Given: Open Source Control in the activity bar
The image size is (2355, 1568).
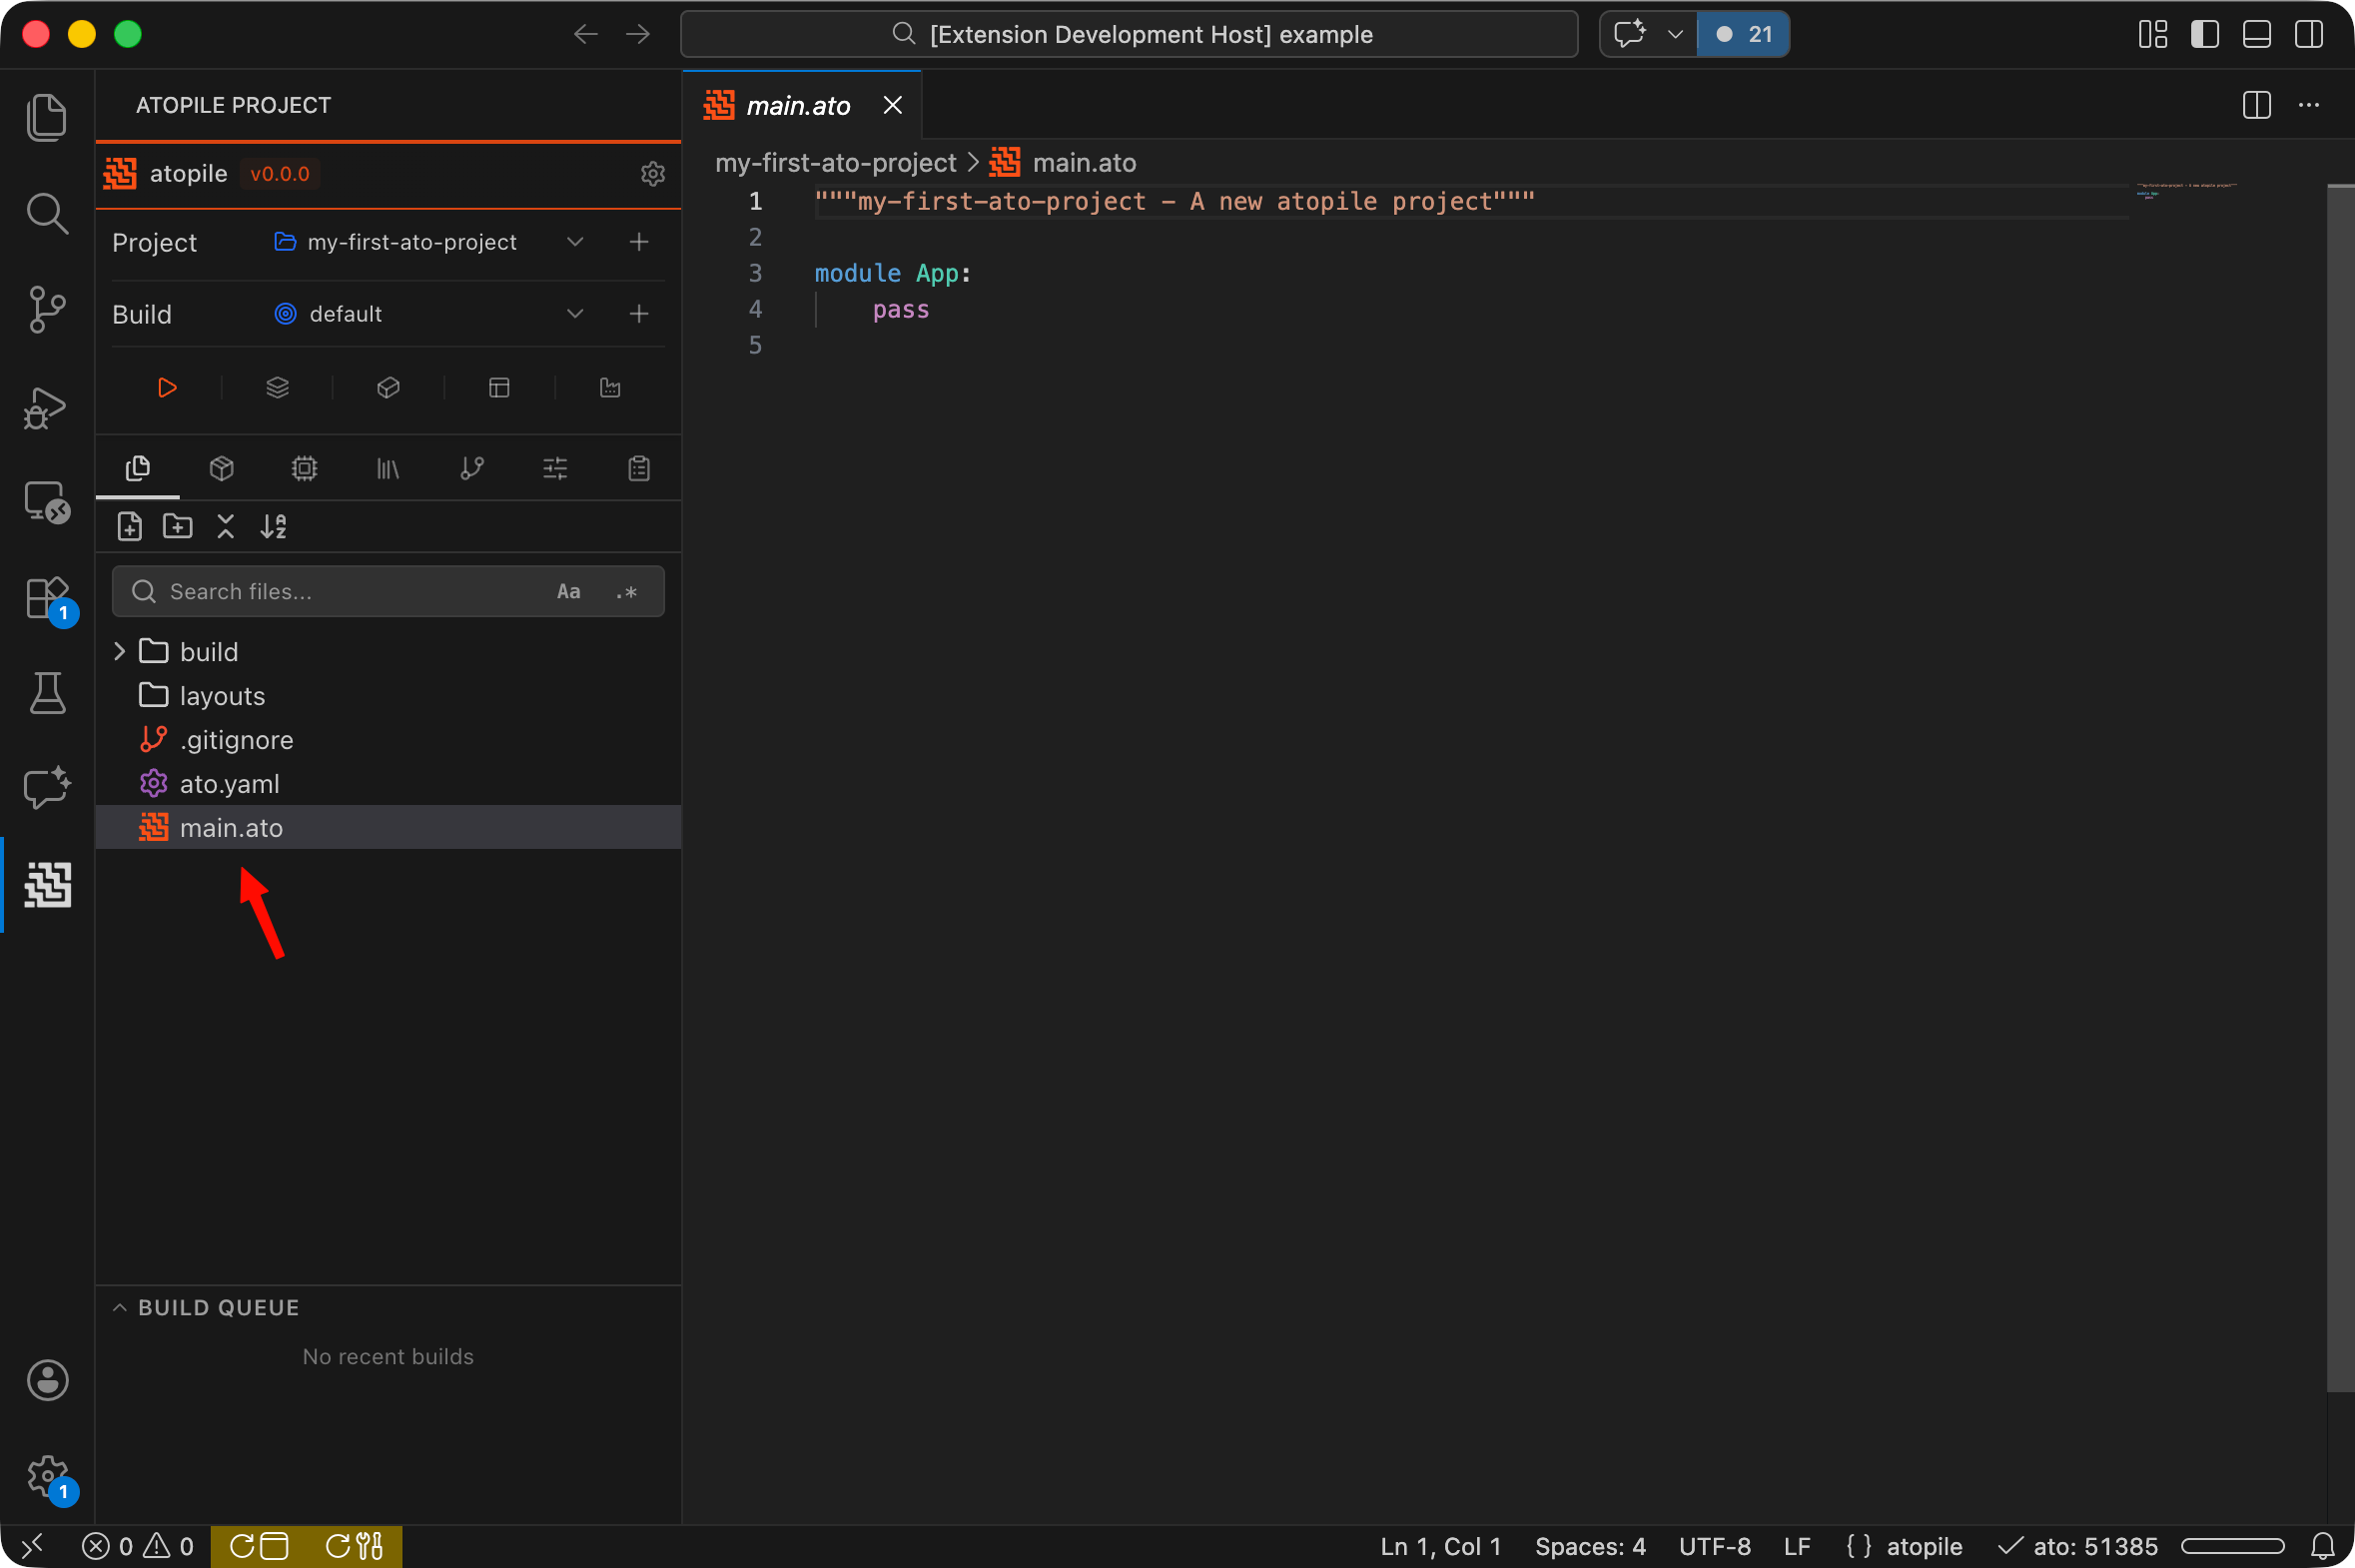Looking at the screenshot, I should (47, 310).
